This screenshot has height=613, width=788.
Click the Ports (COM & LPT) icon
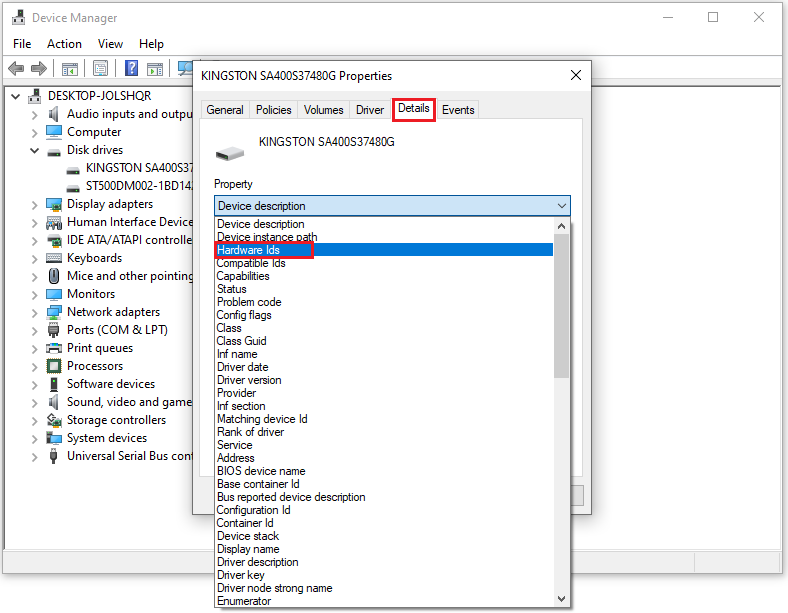(54, 330)
